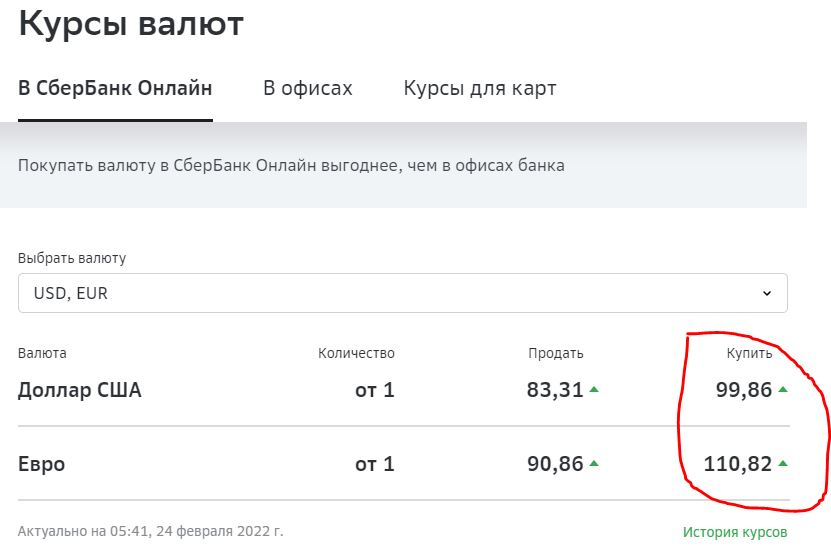Image resolution: width=831 pixels, height=546 pixels.
Task: Click the Доллар США row label
Action: pos(79,390)
